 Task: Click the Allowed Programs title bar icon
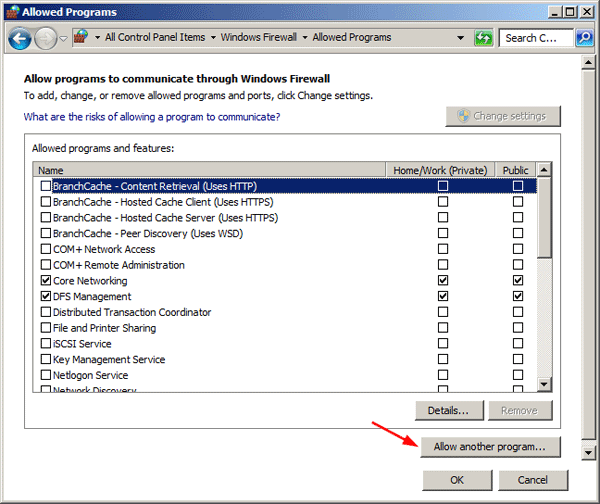[11, 12]
